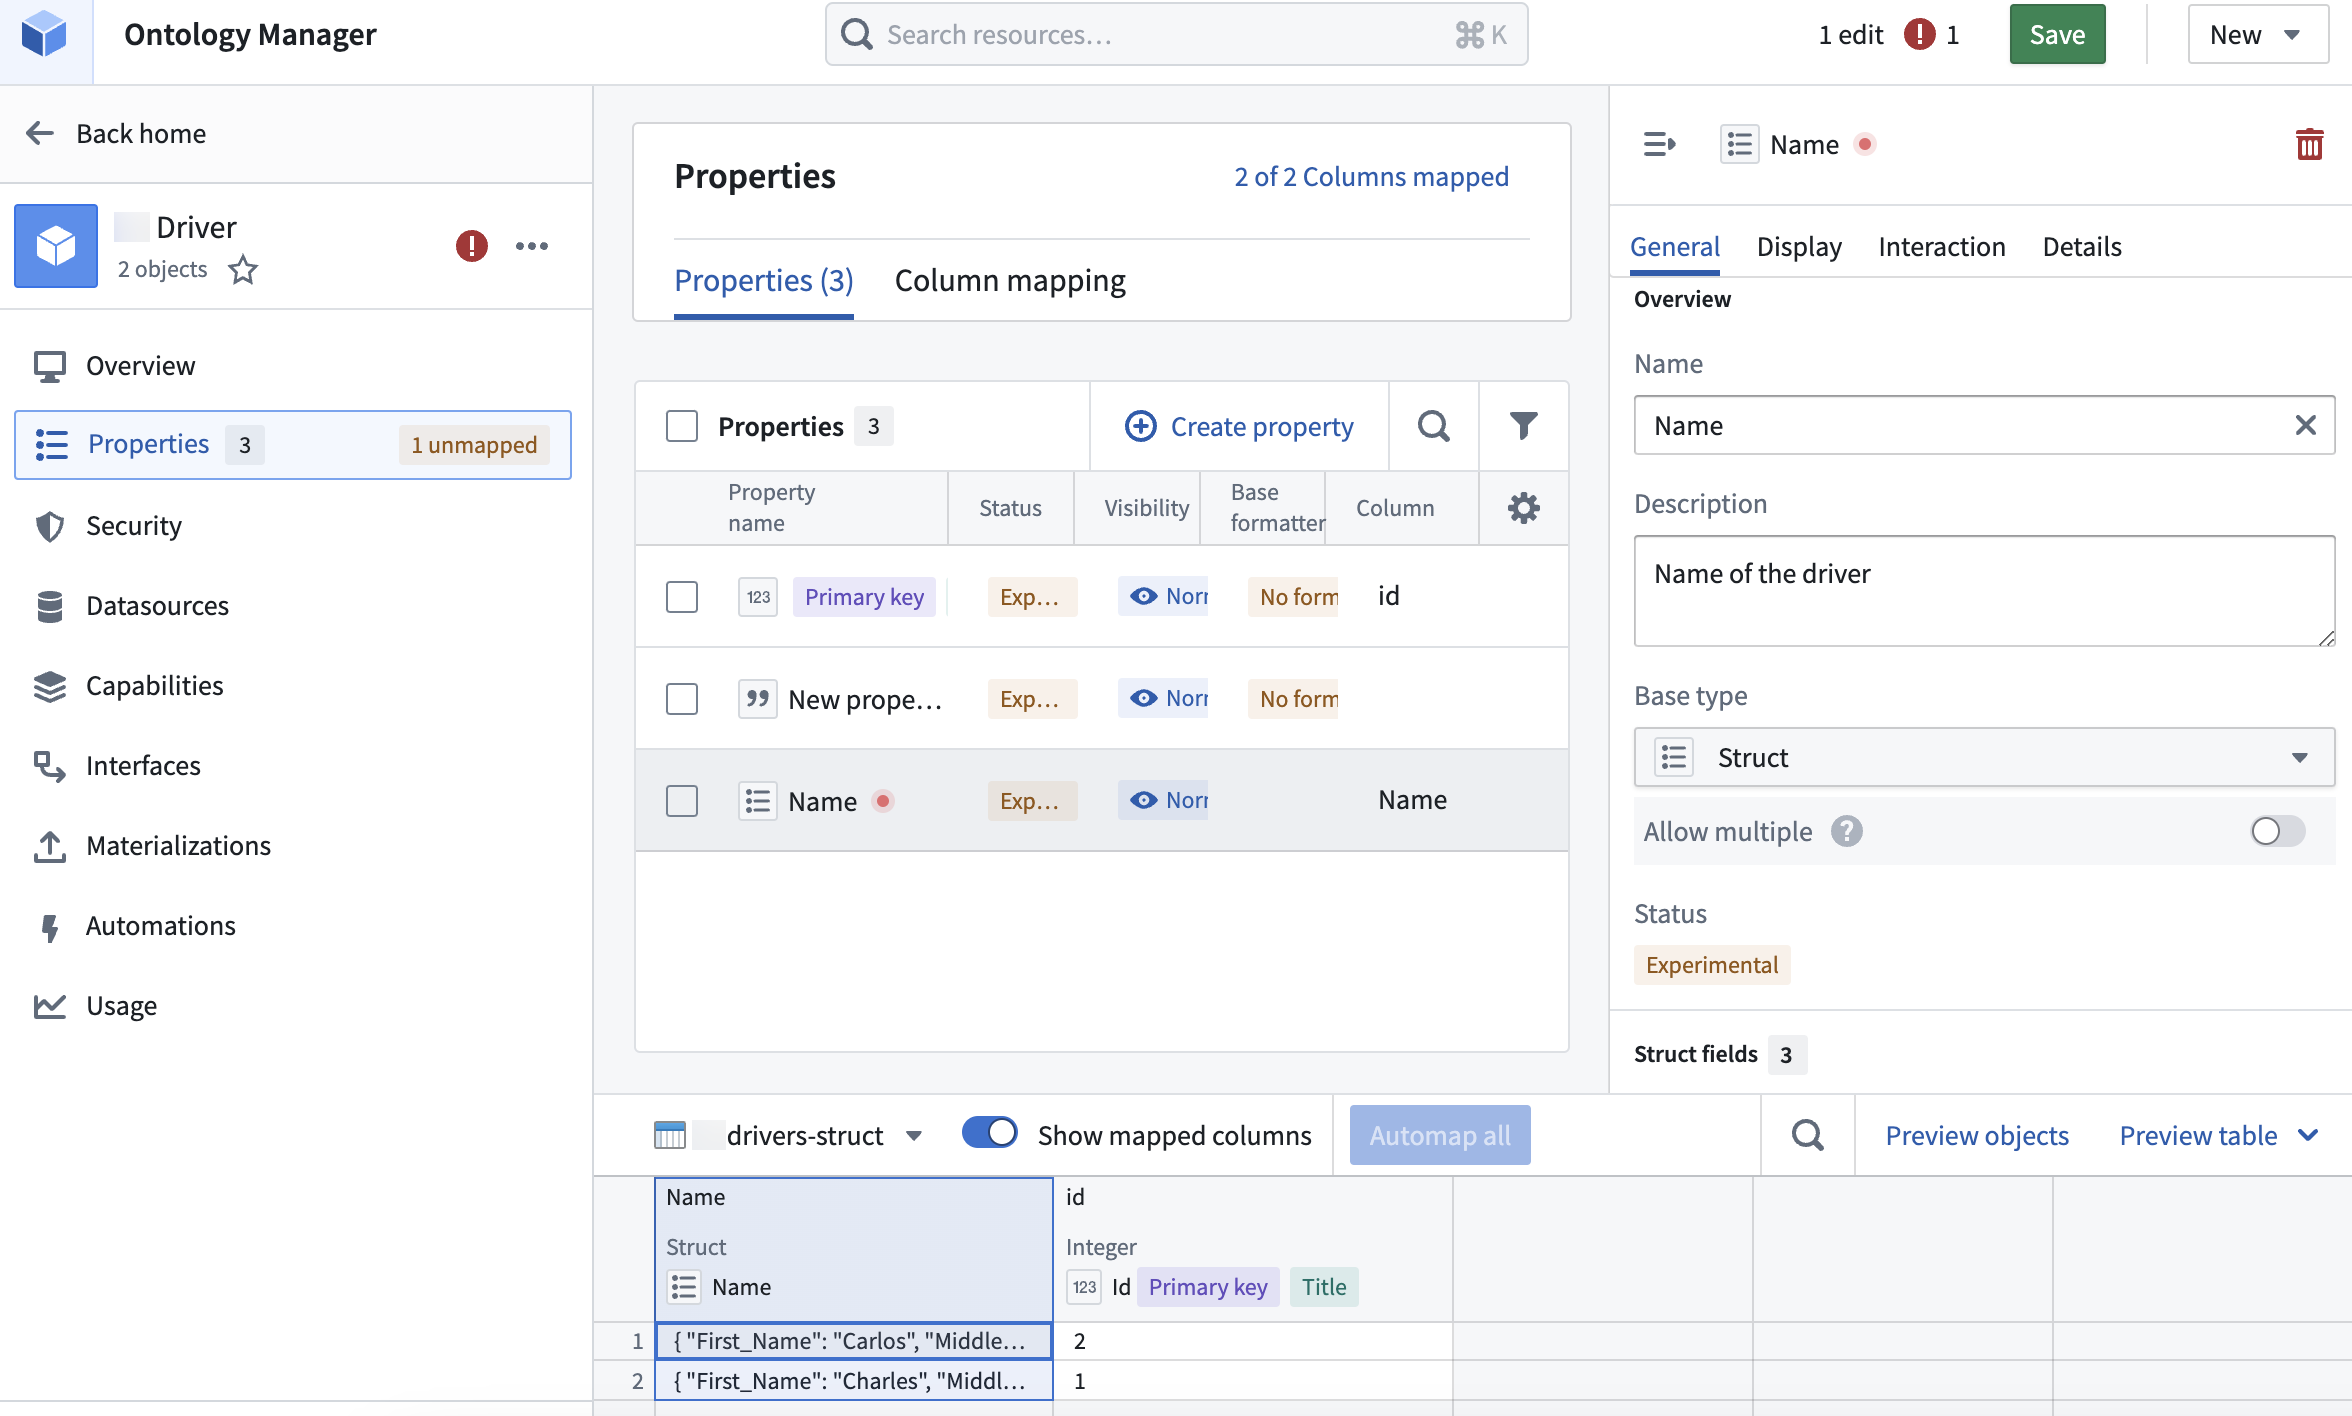This screenshot has width=2352, height=1416.
Task: Enable the Allow multiple toggle
Action: 2278,832
